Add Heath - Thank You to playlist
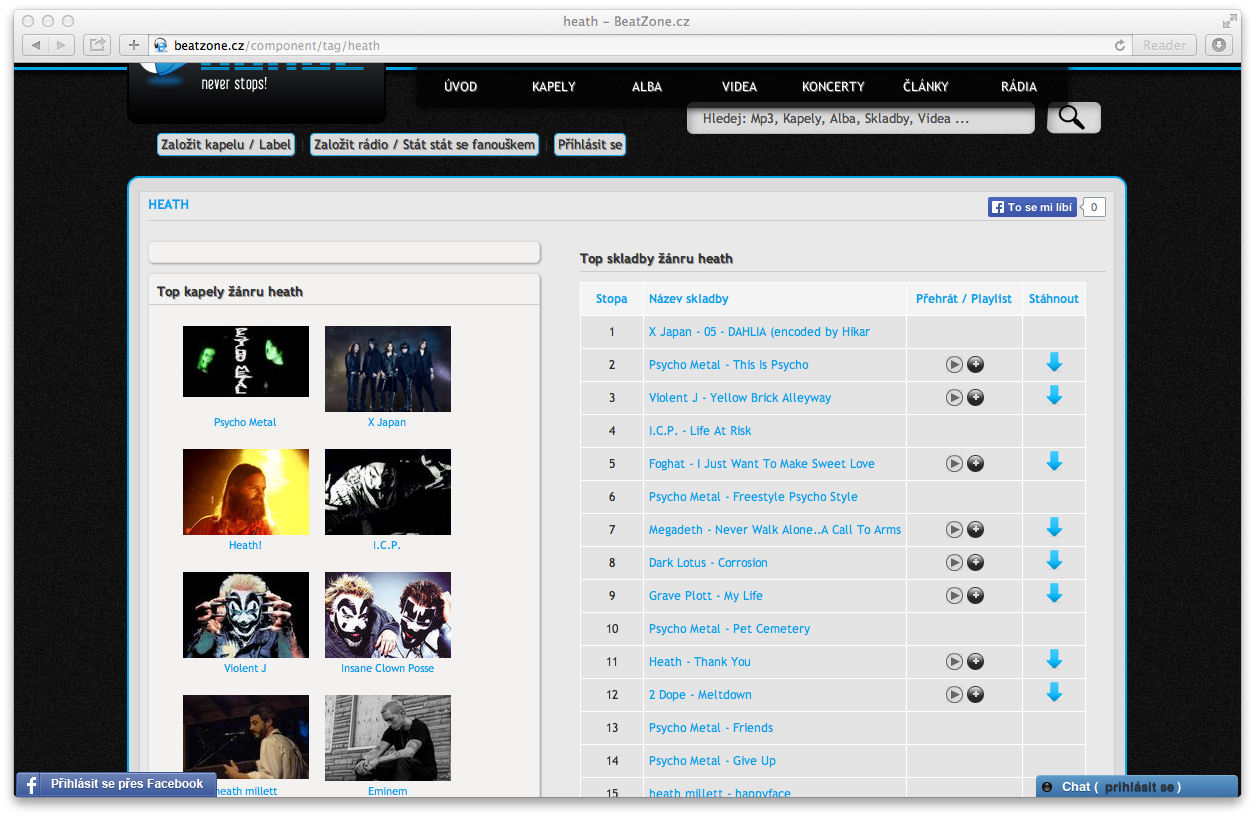Image resolution: width=1255 pixels, height=817 pixels. (x=976, y=662)
